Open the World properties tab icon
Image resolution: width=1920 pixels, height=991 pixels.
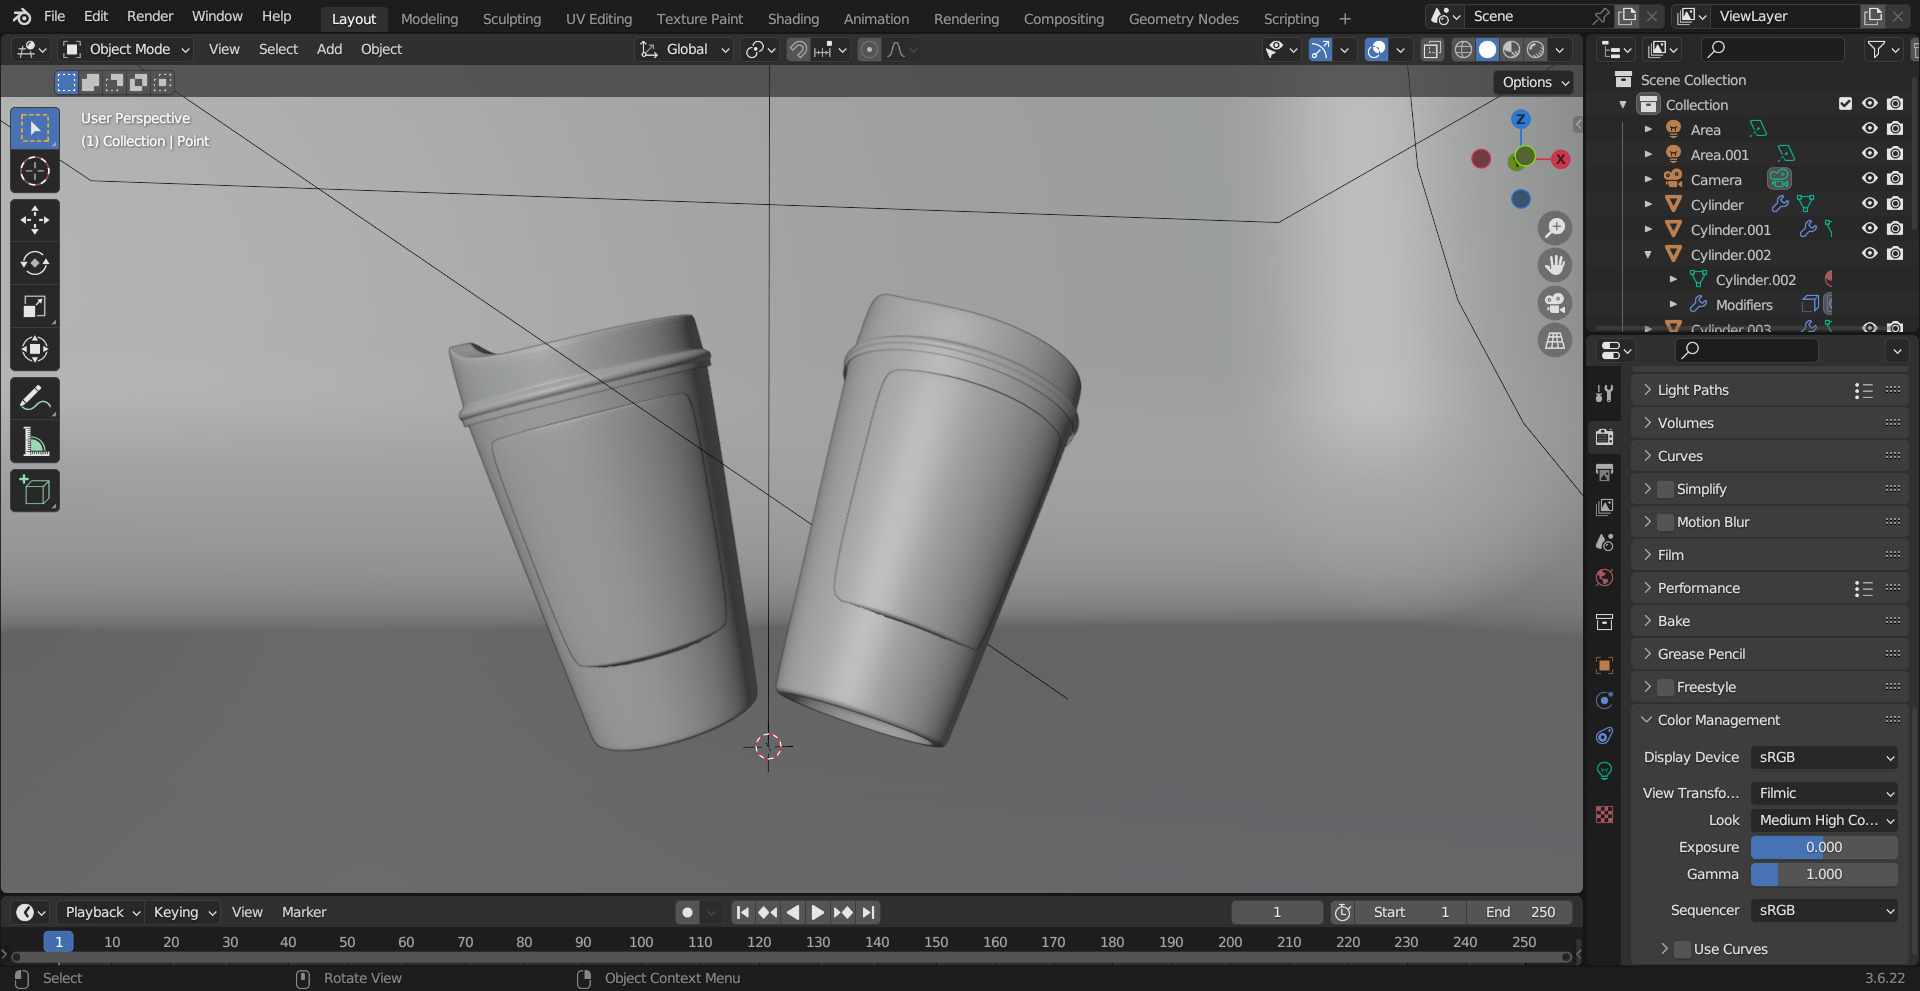point(1605,578)
